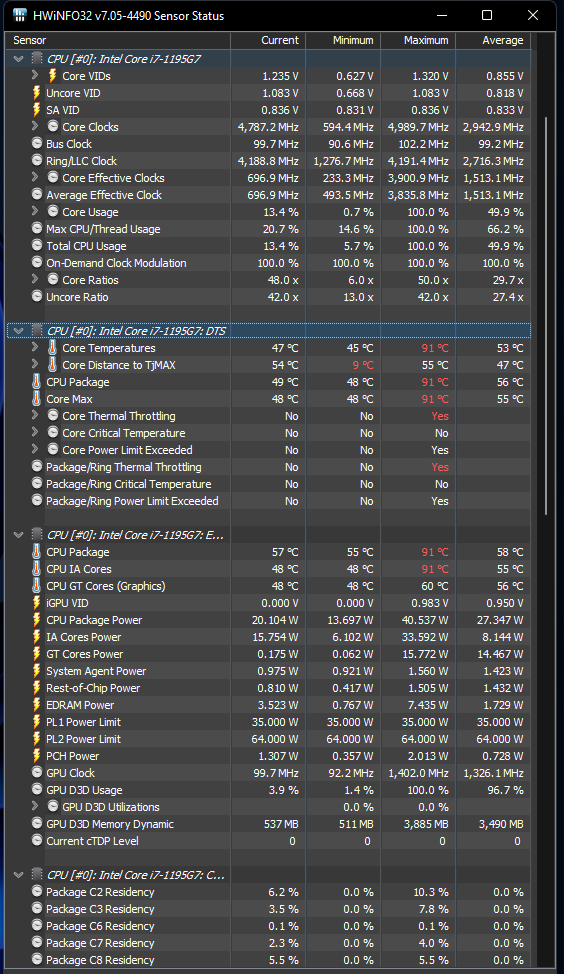Click the icon next to Ring/LLC Clock

[x=37, y=161]
